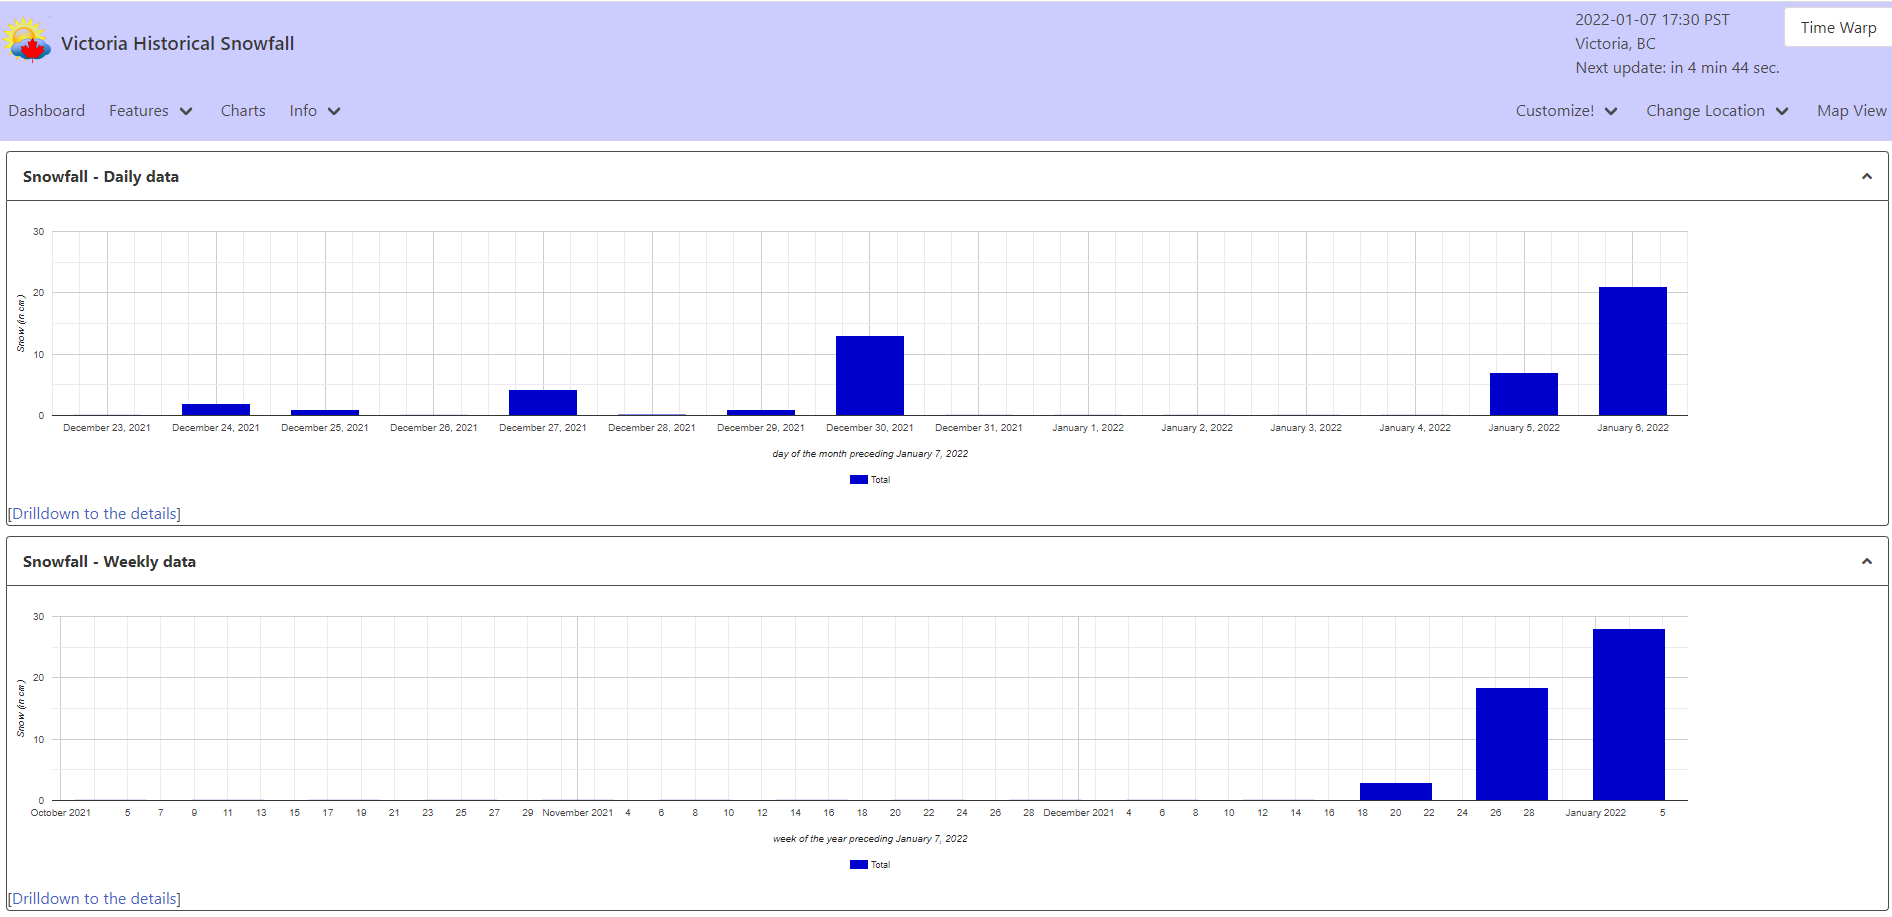
Task: Select the December 27, 2021 daily bar
Action: pos(542,402)
